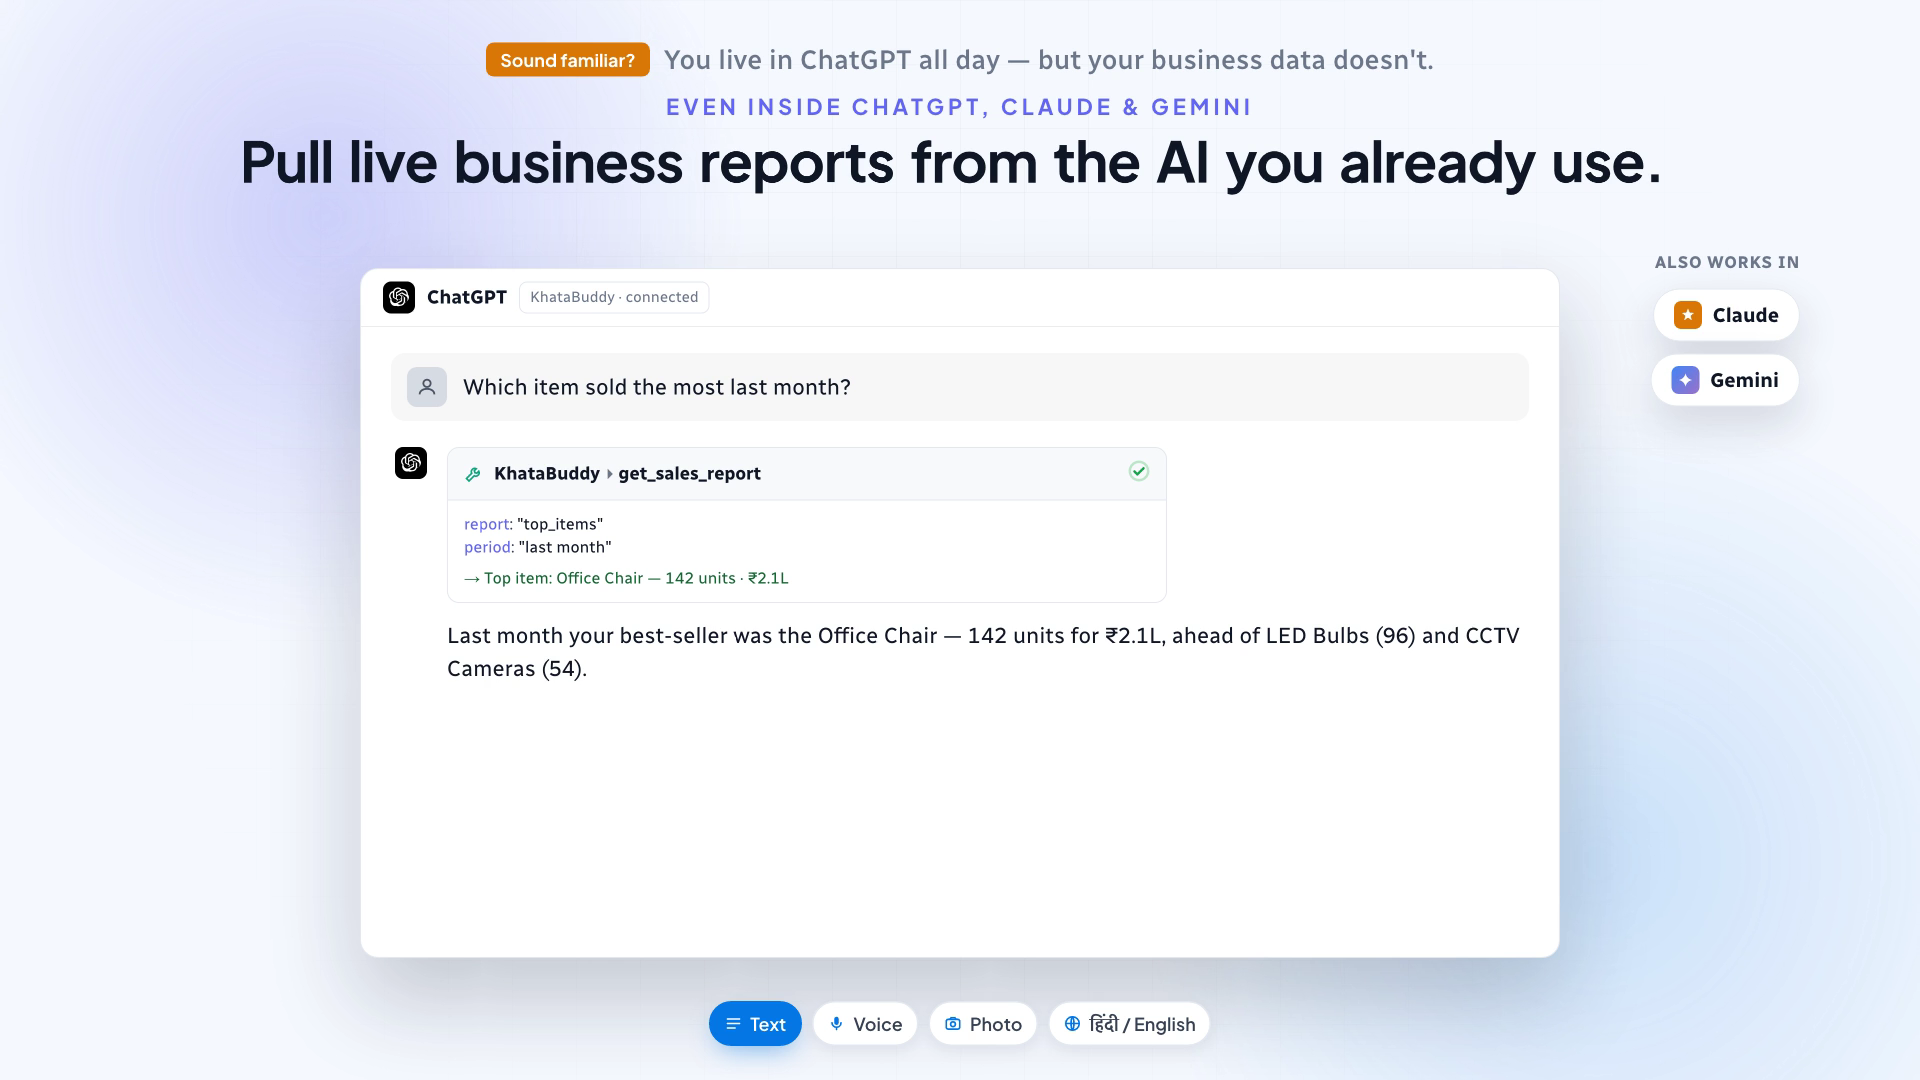Click the Sound familiar? badge
Image resolution: width=1920 pixels, height=1080 pixels.
568,60
